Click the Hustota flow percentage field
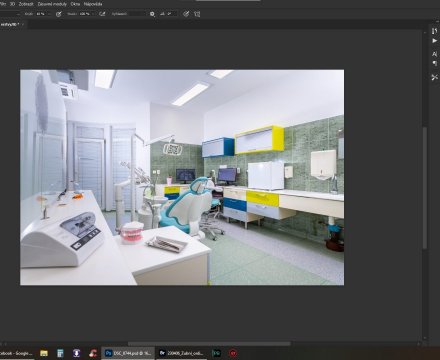Viewport: 440px width, 360px height. (x=85, y=14)
